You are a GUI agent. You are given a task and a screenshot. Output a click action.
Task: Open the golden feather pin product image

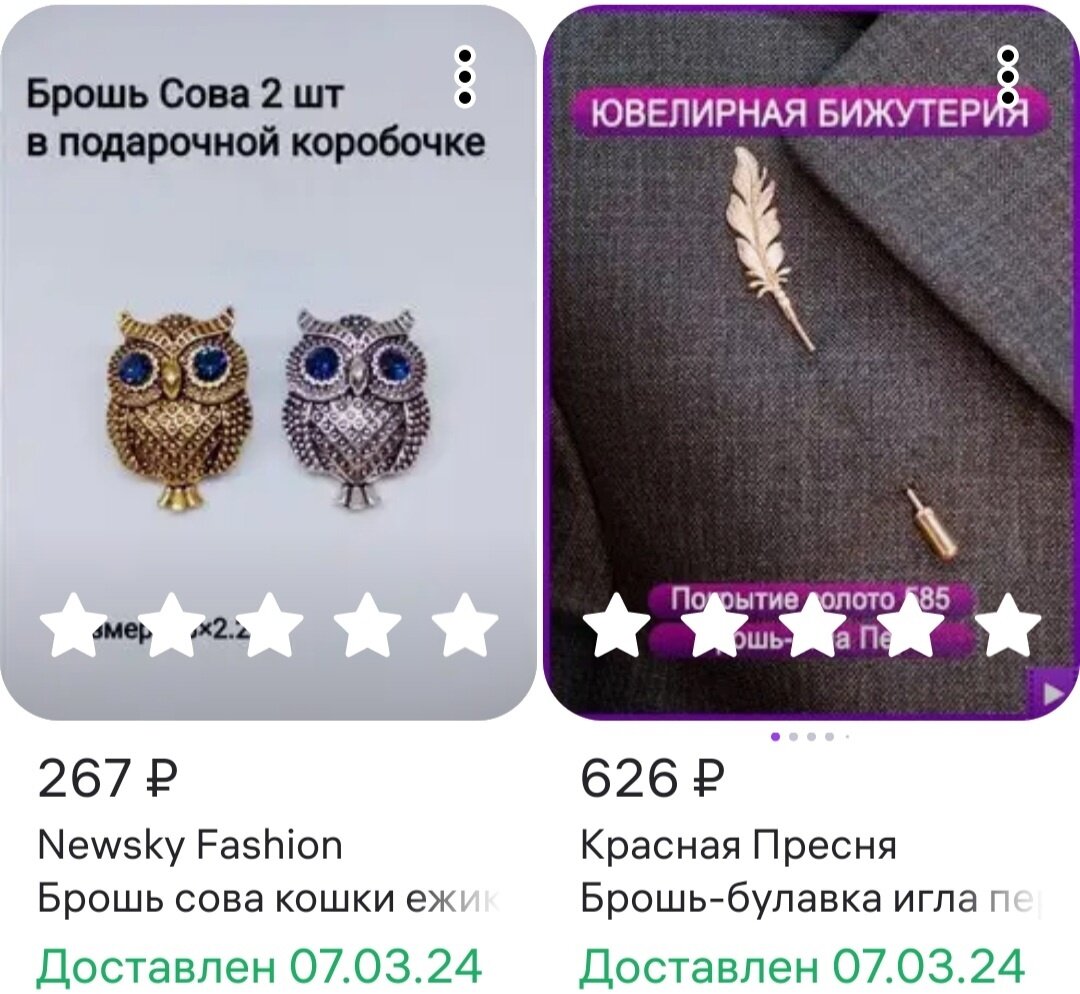[811, 363]
